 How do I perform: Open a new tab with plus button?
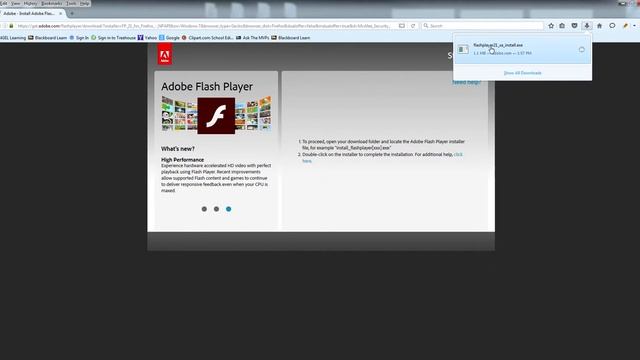72,13
